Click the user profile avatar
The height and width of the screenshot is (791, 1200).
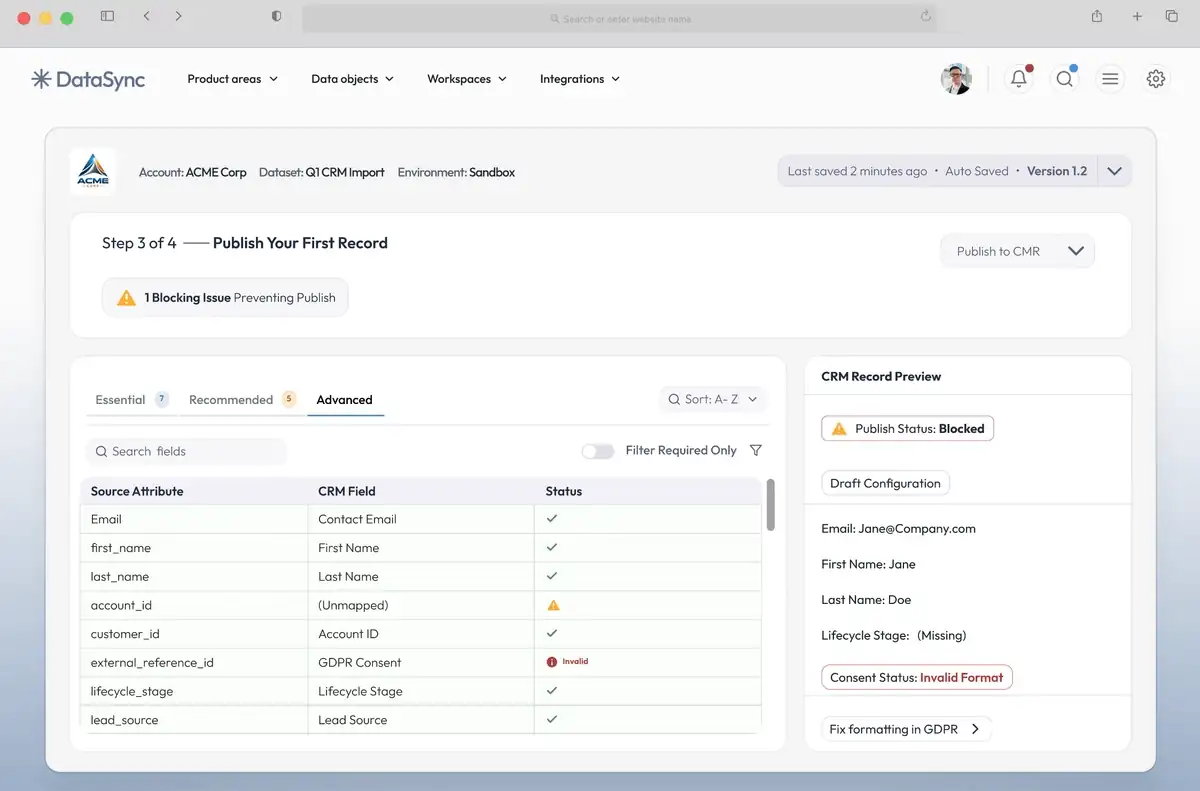pyautogui.click(x=956, y=79)
